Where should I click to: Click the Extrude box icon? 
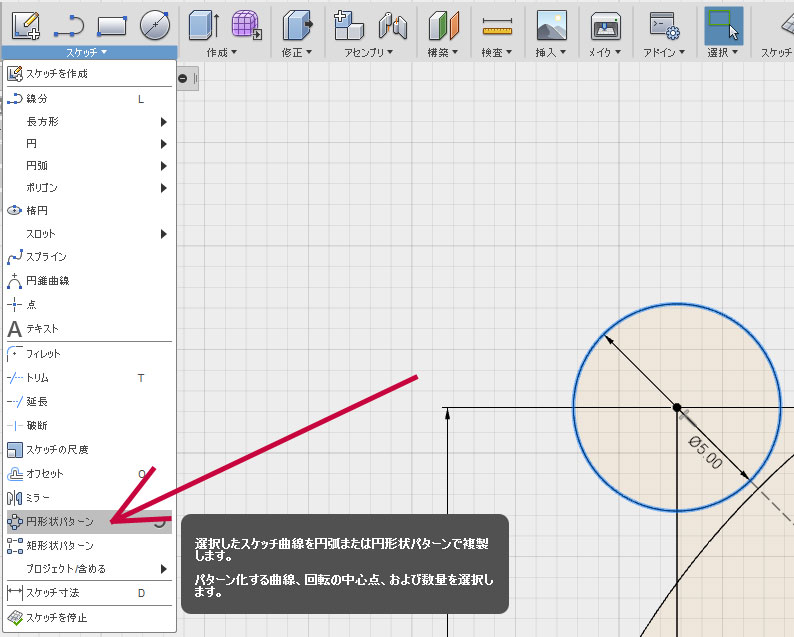pos(204,24)
